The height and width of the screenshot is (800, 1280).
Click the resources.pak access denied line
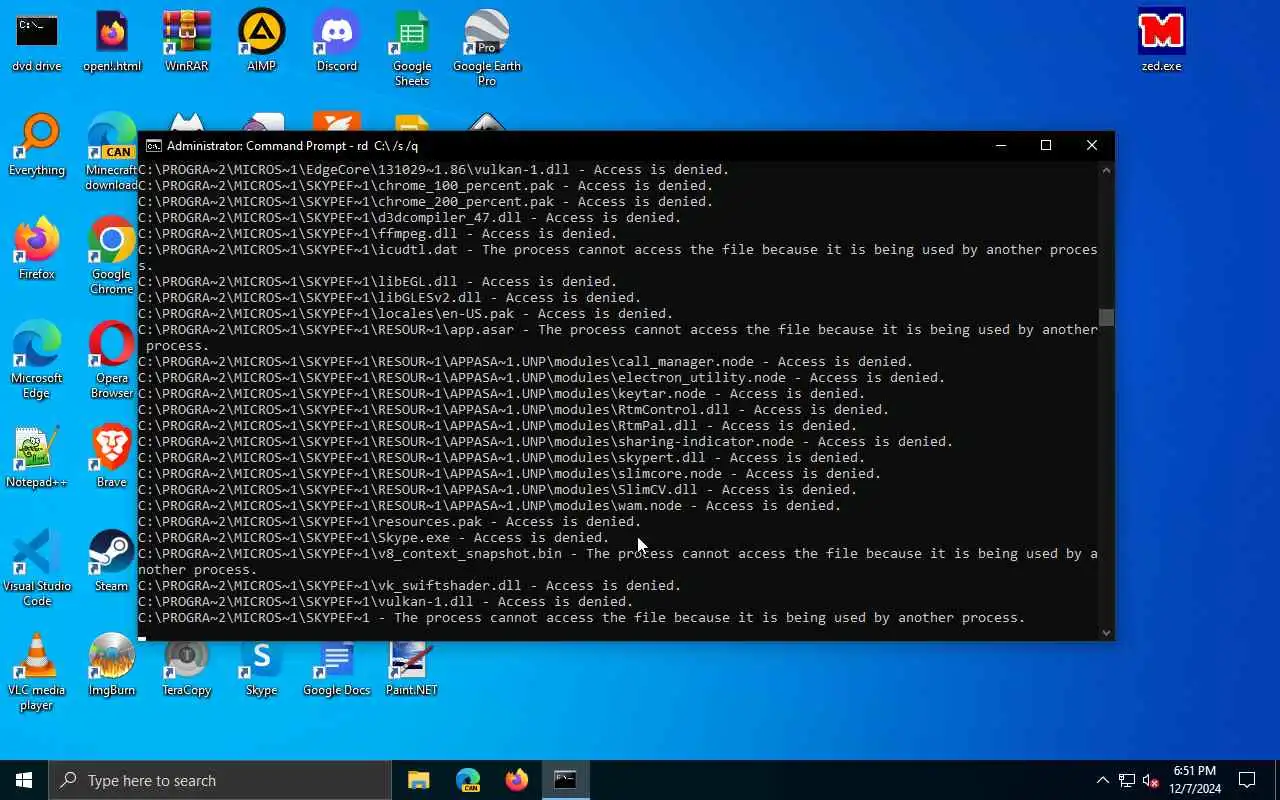(x=389, y=522)
